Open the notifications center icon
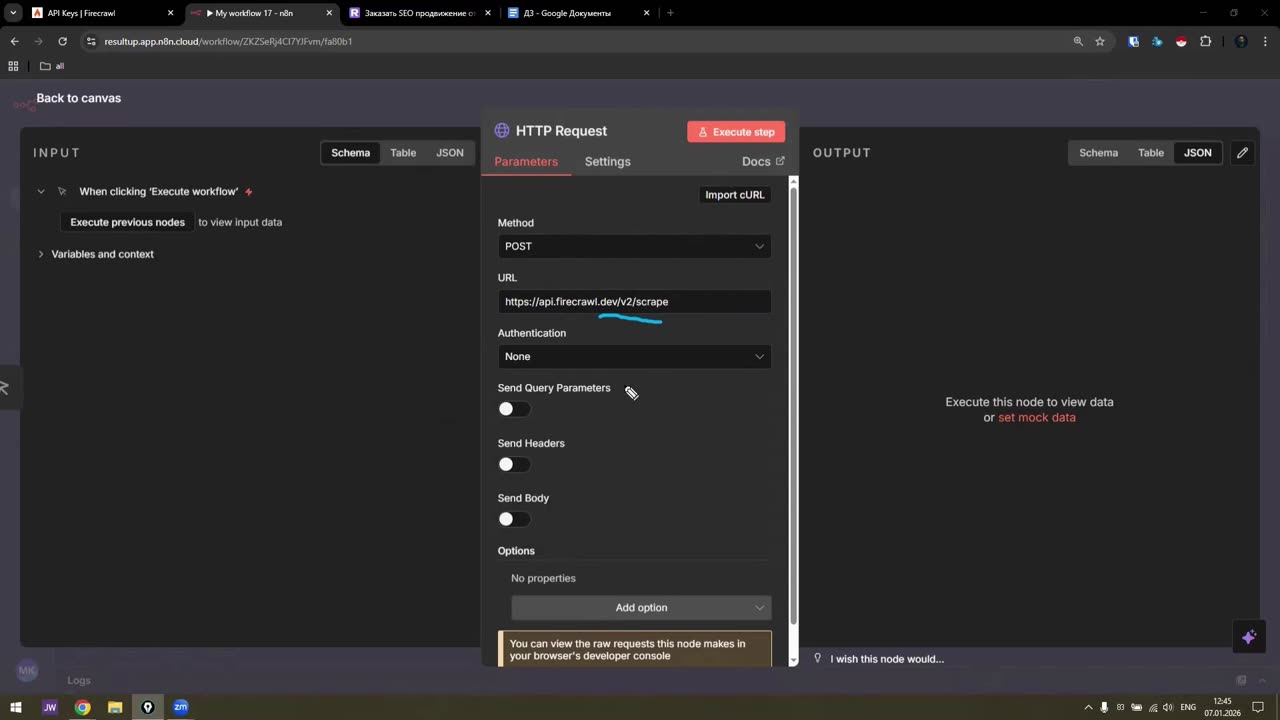Screen dimensions: 1280x720 click(1259, 707)
